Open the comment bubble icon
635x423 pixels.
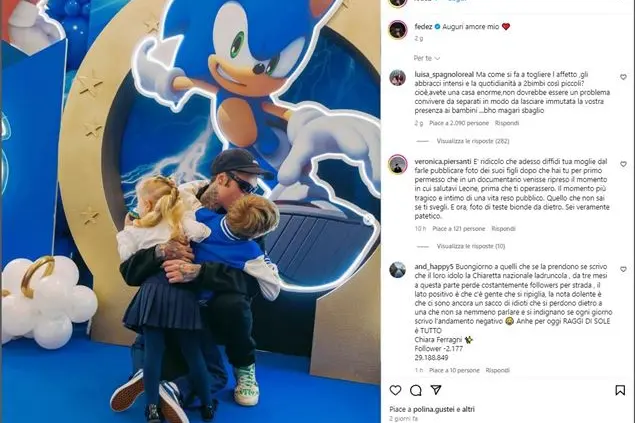416,390
